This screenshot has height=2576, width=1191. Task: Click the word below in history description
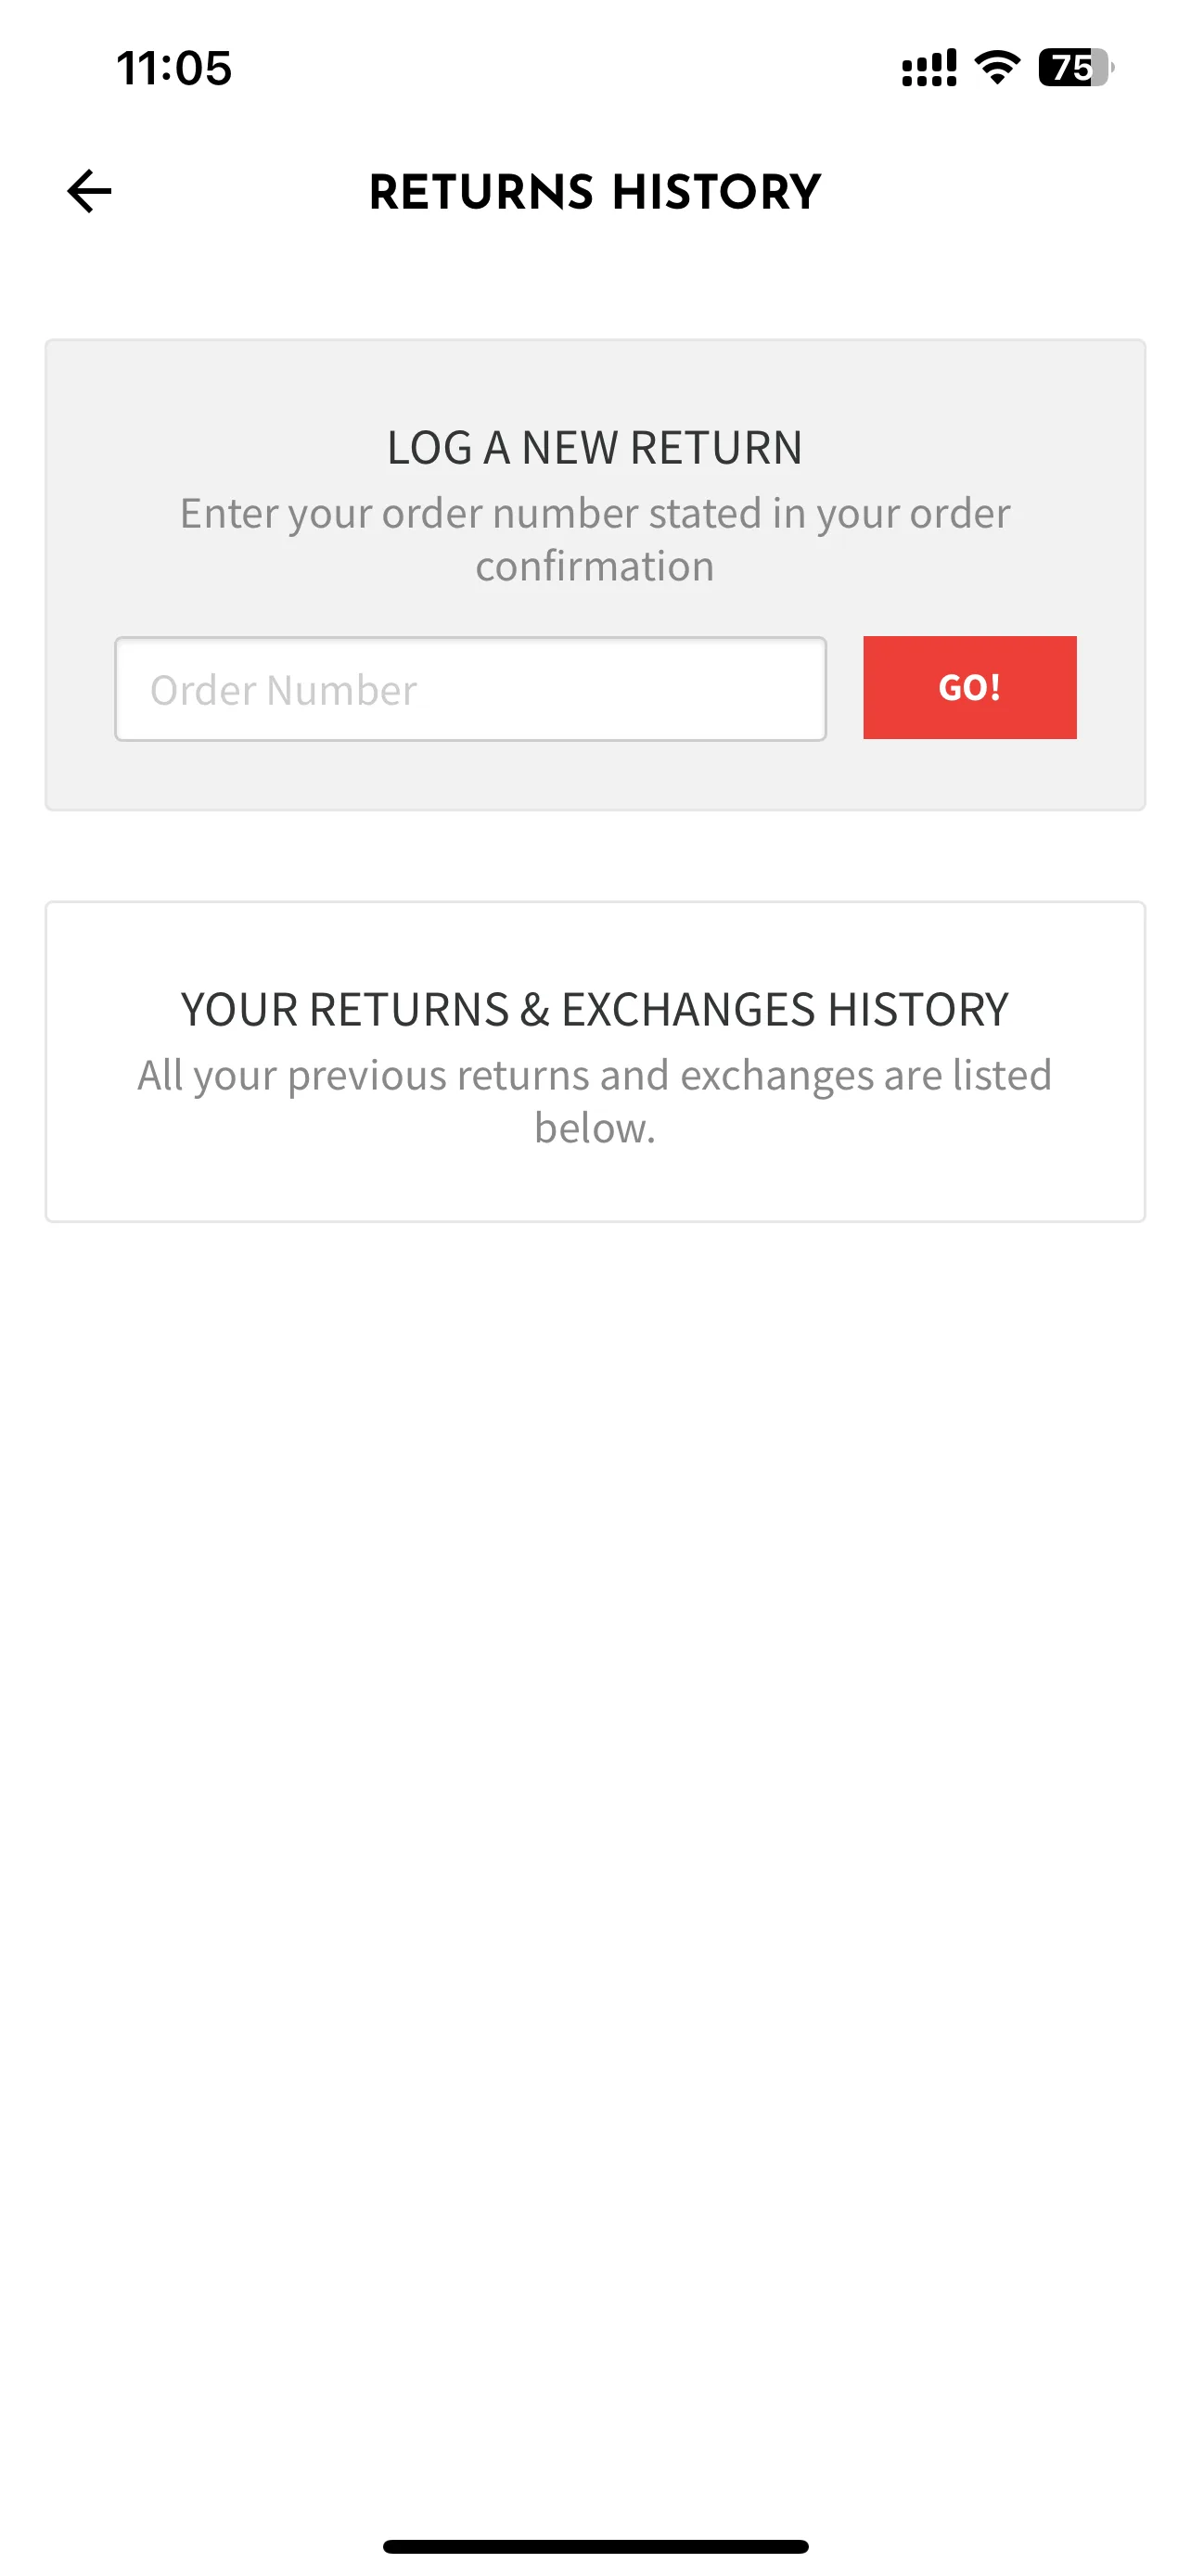(595, 1129)
